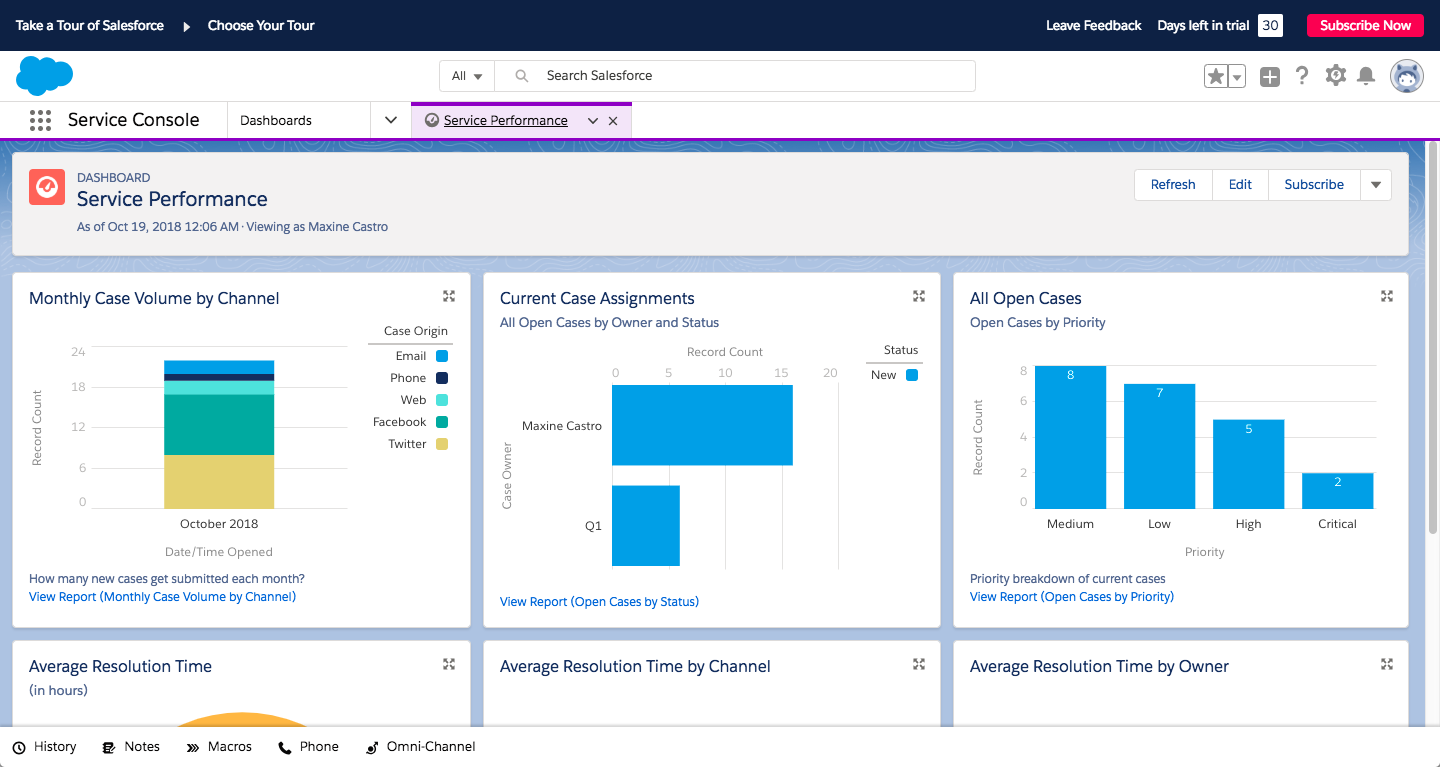Click the Subscribe button
The height and width of the screenshot is (767, 1440).
point(1314,185)
